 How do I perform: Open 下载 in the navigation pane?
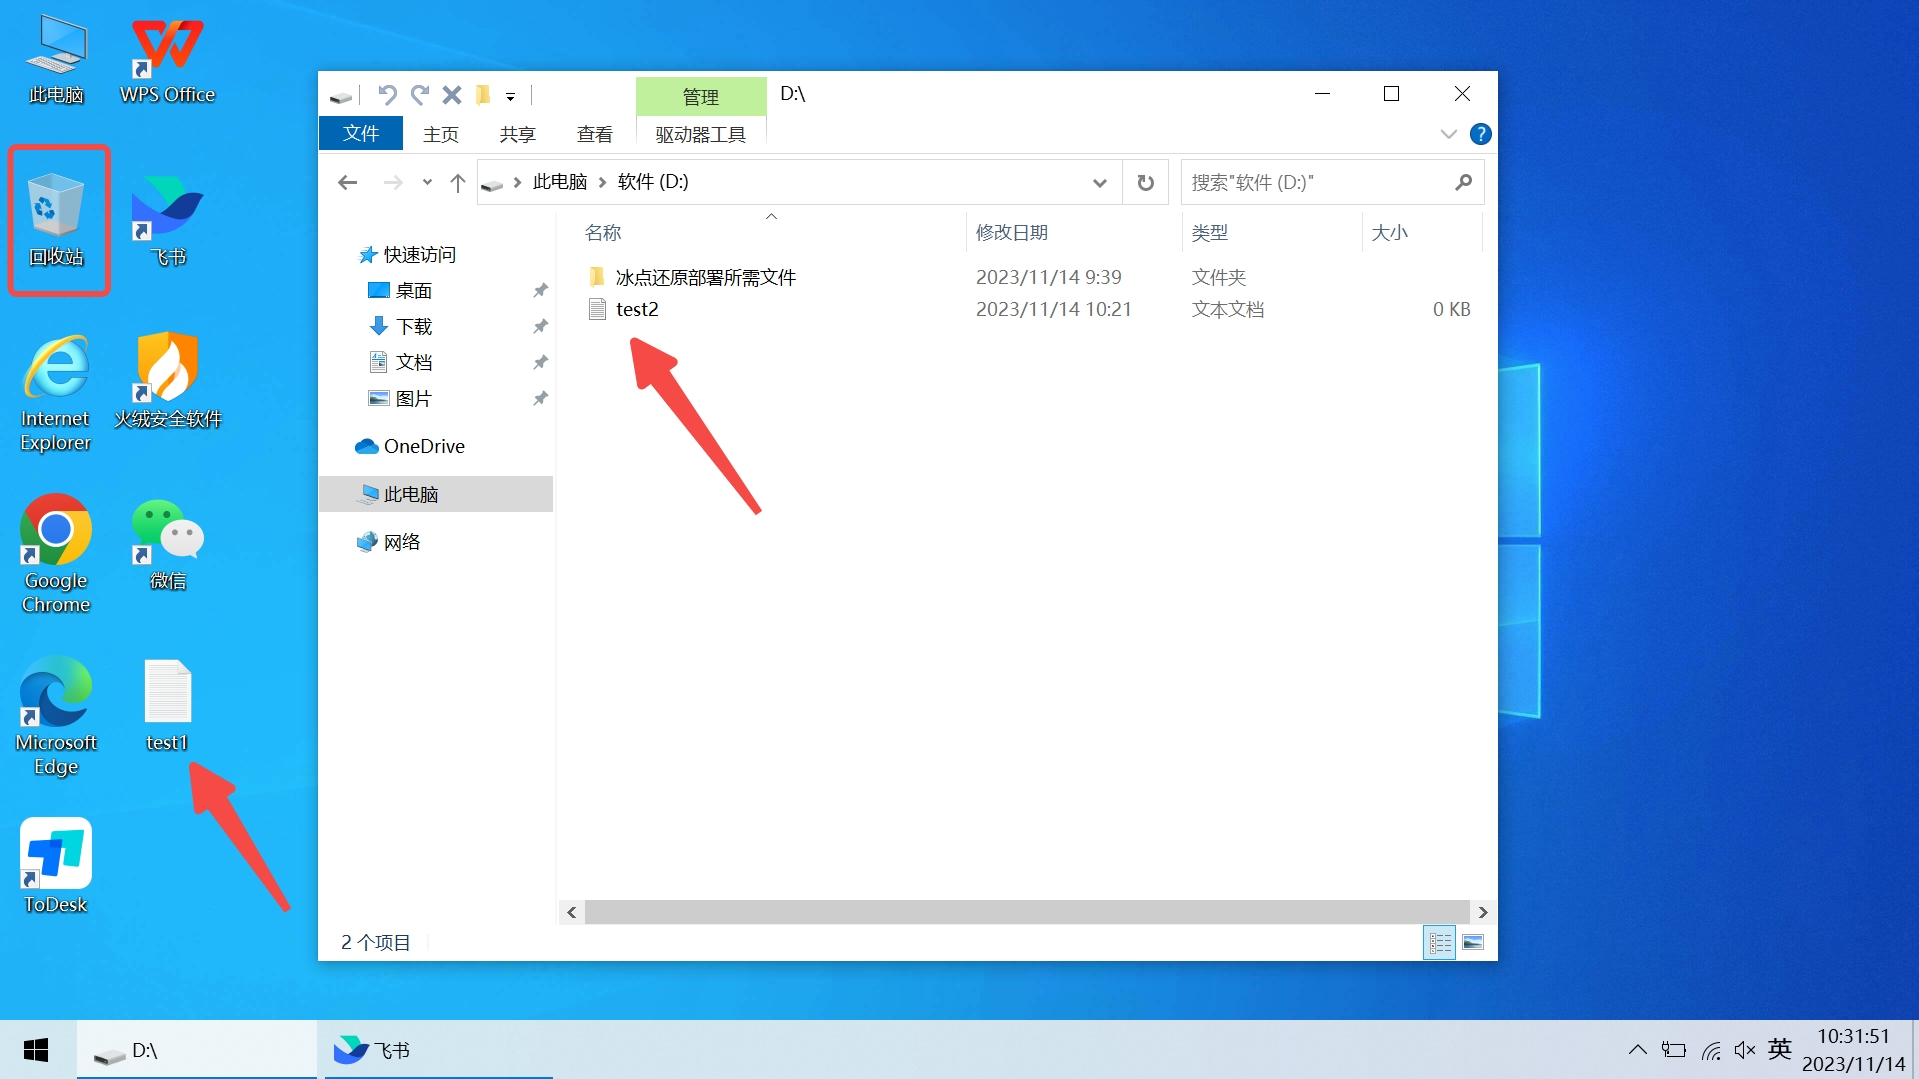point(401,327)
